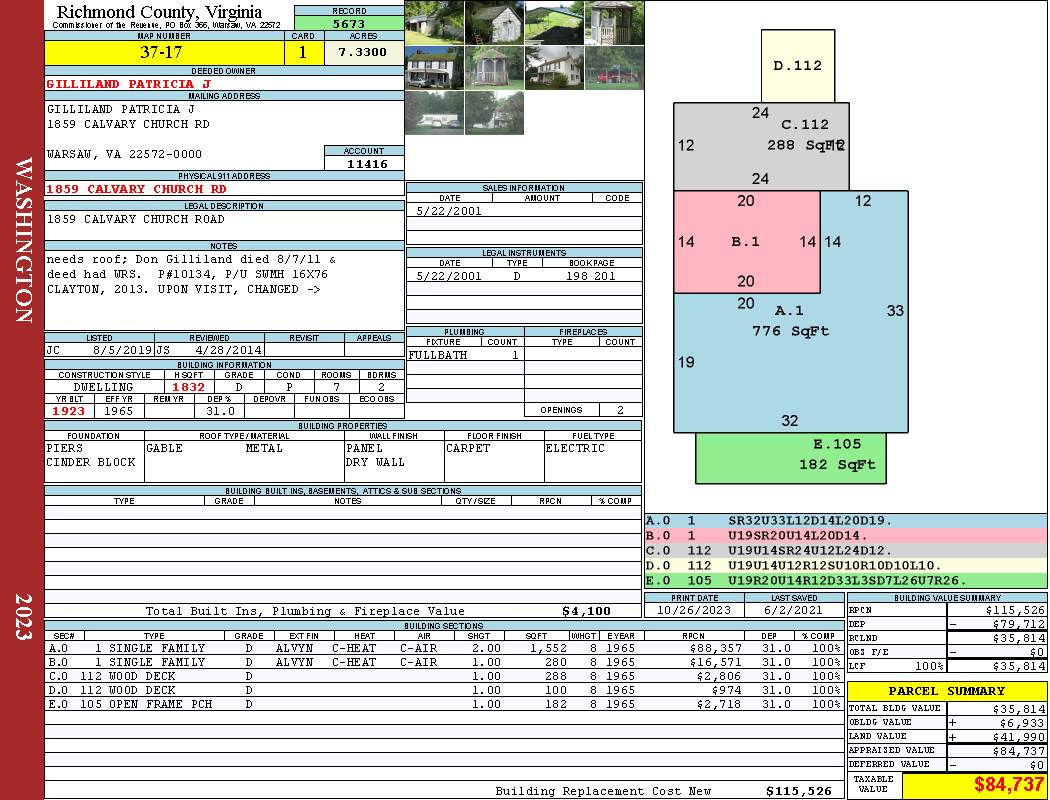Screen dimensions: 1050x800
Task: Click the red taxable value $84,737
Action: click(1008, 784)
